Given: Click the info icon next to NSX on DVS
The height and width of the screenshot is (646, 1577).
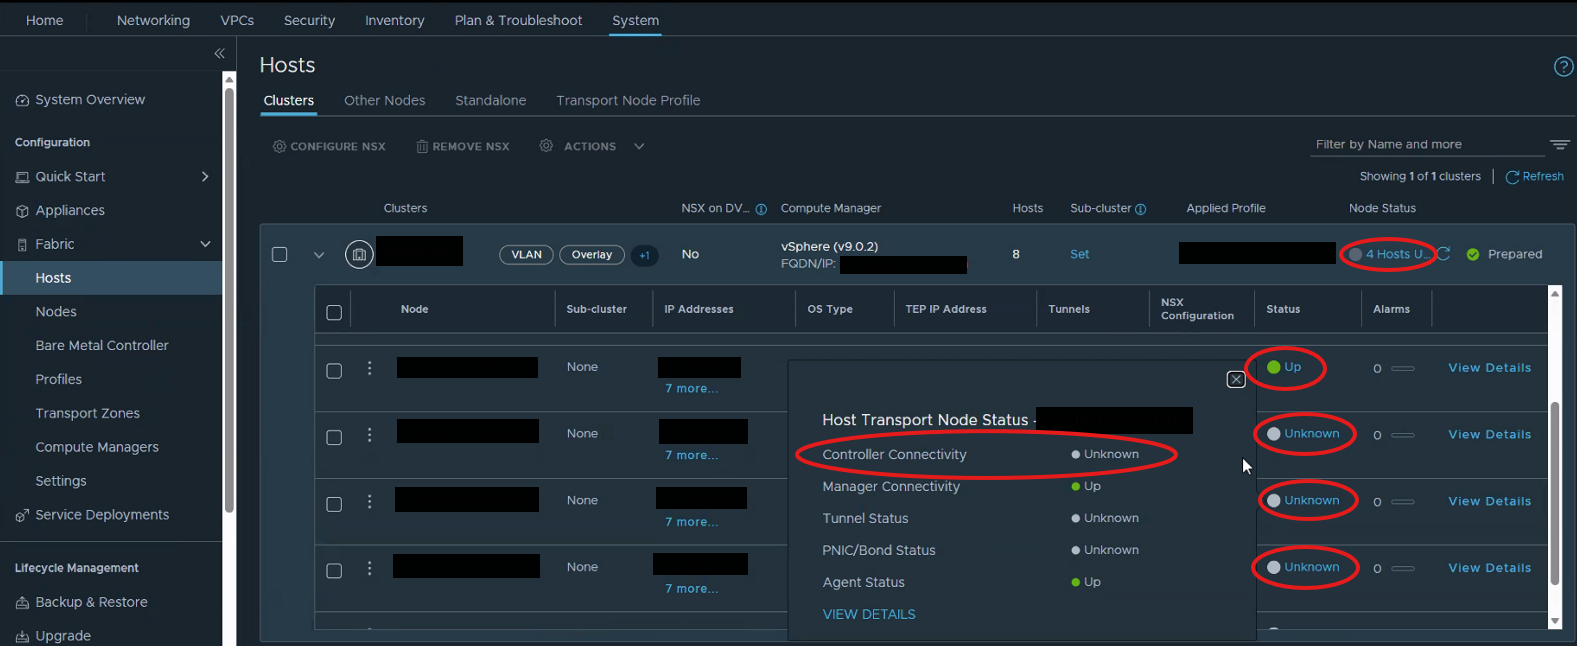Looking at the screenshot, I should click(x=761, y=209).
